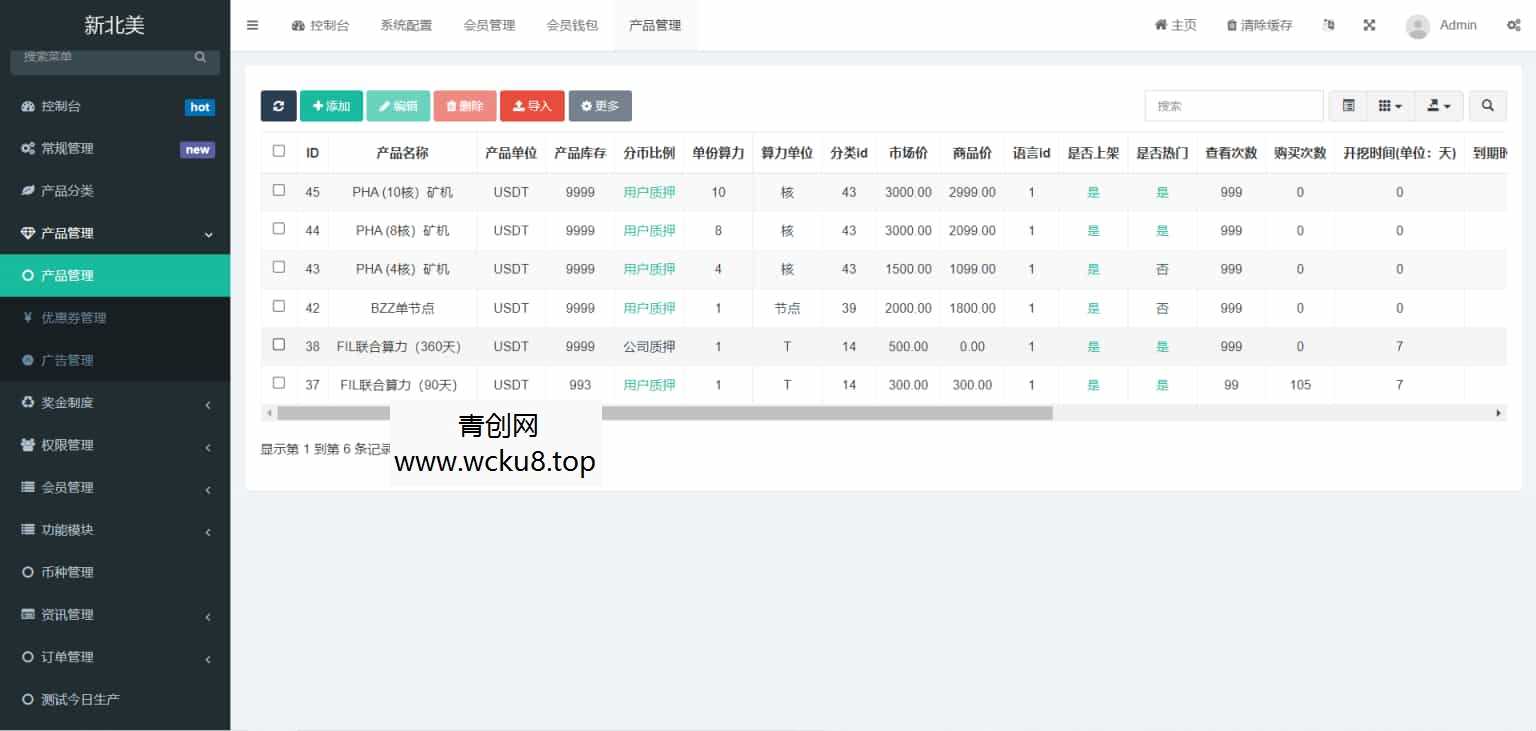Click the 添加 add button
Viewport: 1536px width, 731px height.
point(331,105)
